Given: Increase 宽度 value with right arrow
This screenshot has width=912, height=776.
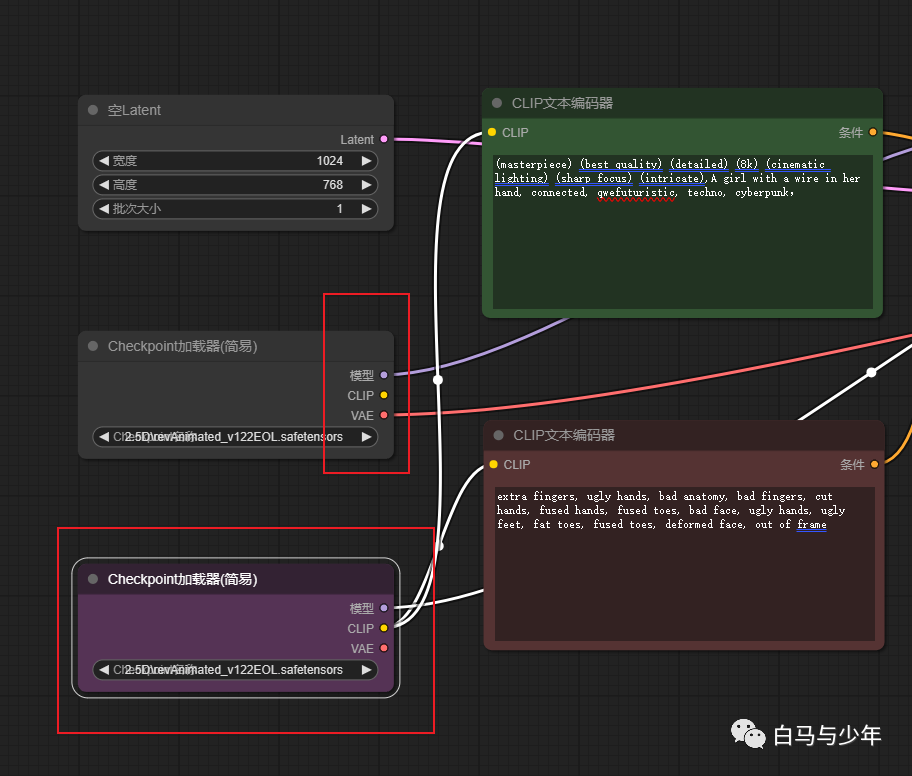Looking at the screenshot, I should 367,161.
